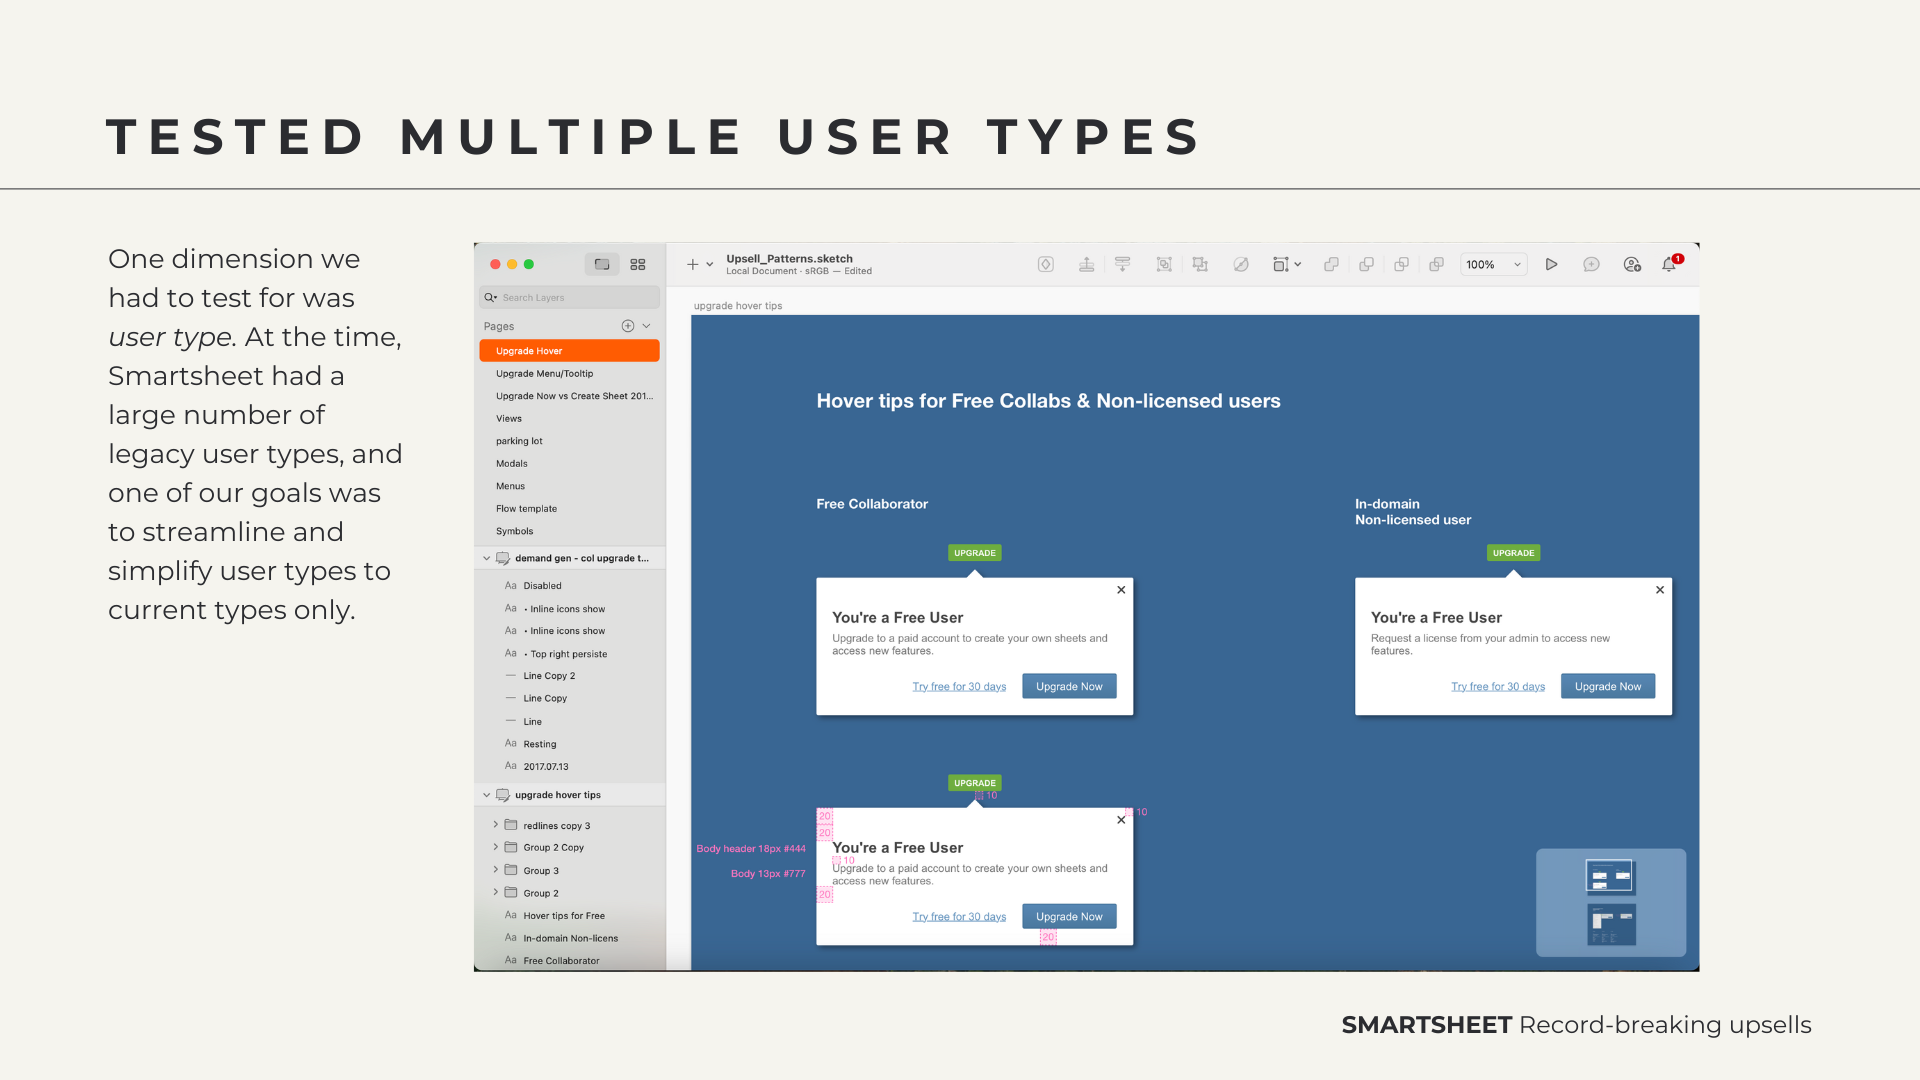Click the add comment bubble icon
This screenshot has width=1920, height=1080.
(1591, 264)
